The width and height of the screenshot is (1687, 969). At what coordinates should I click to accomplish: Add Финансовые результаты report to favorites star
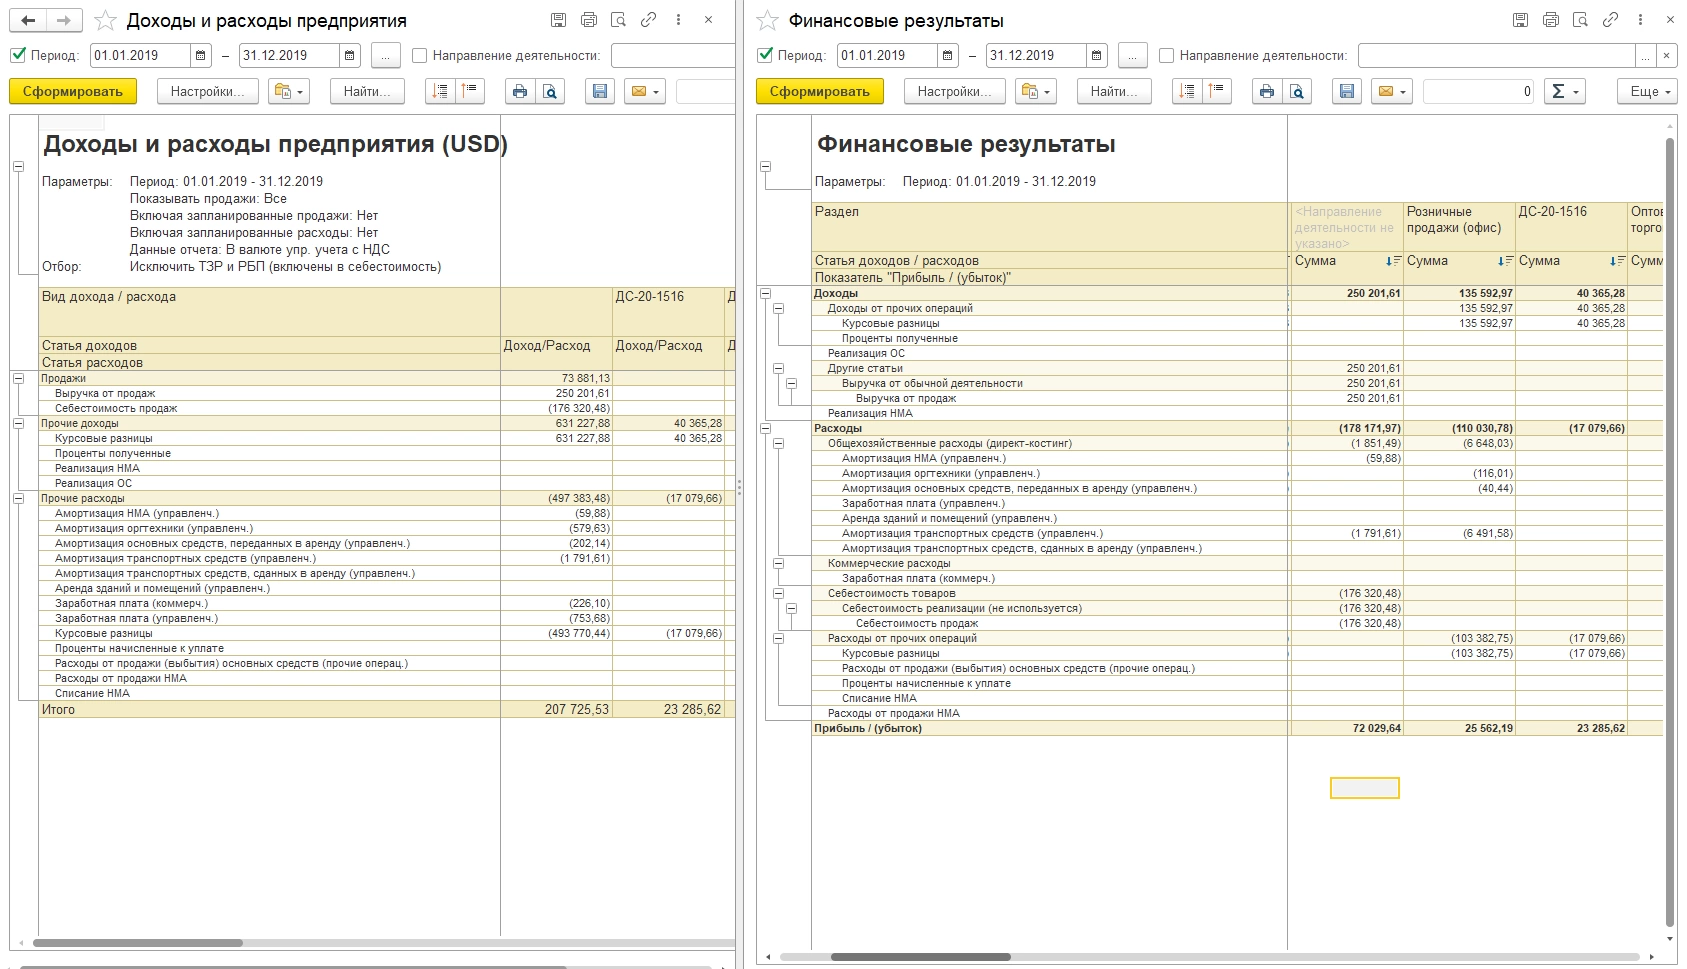tap(767, 20)
